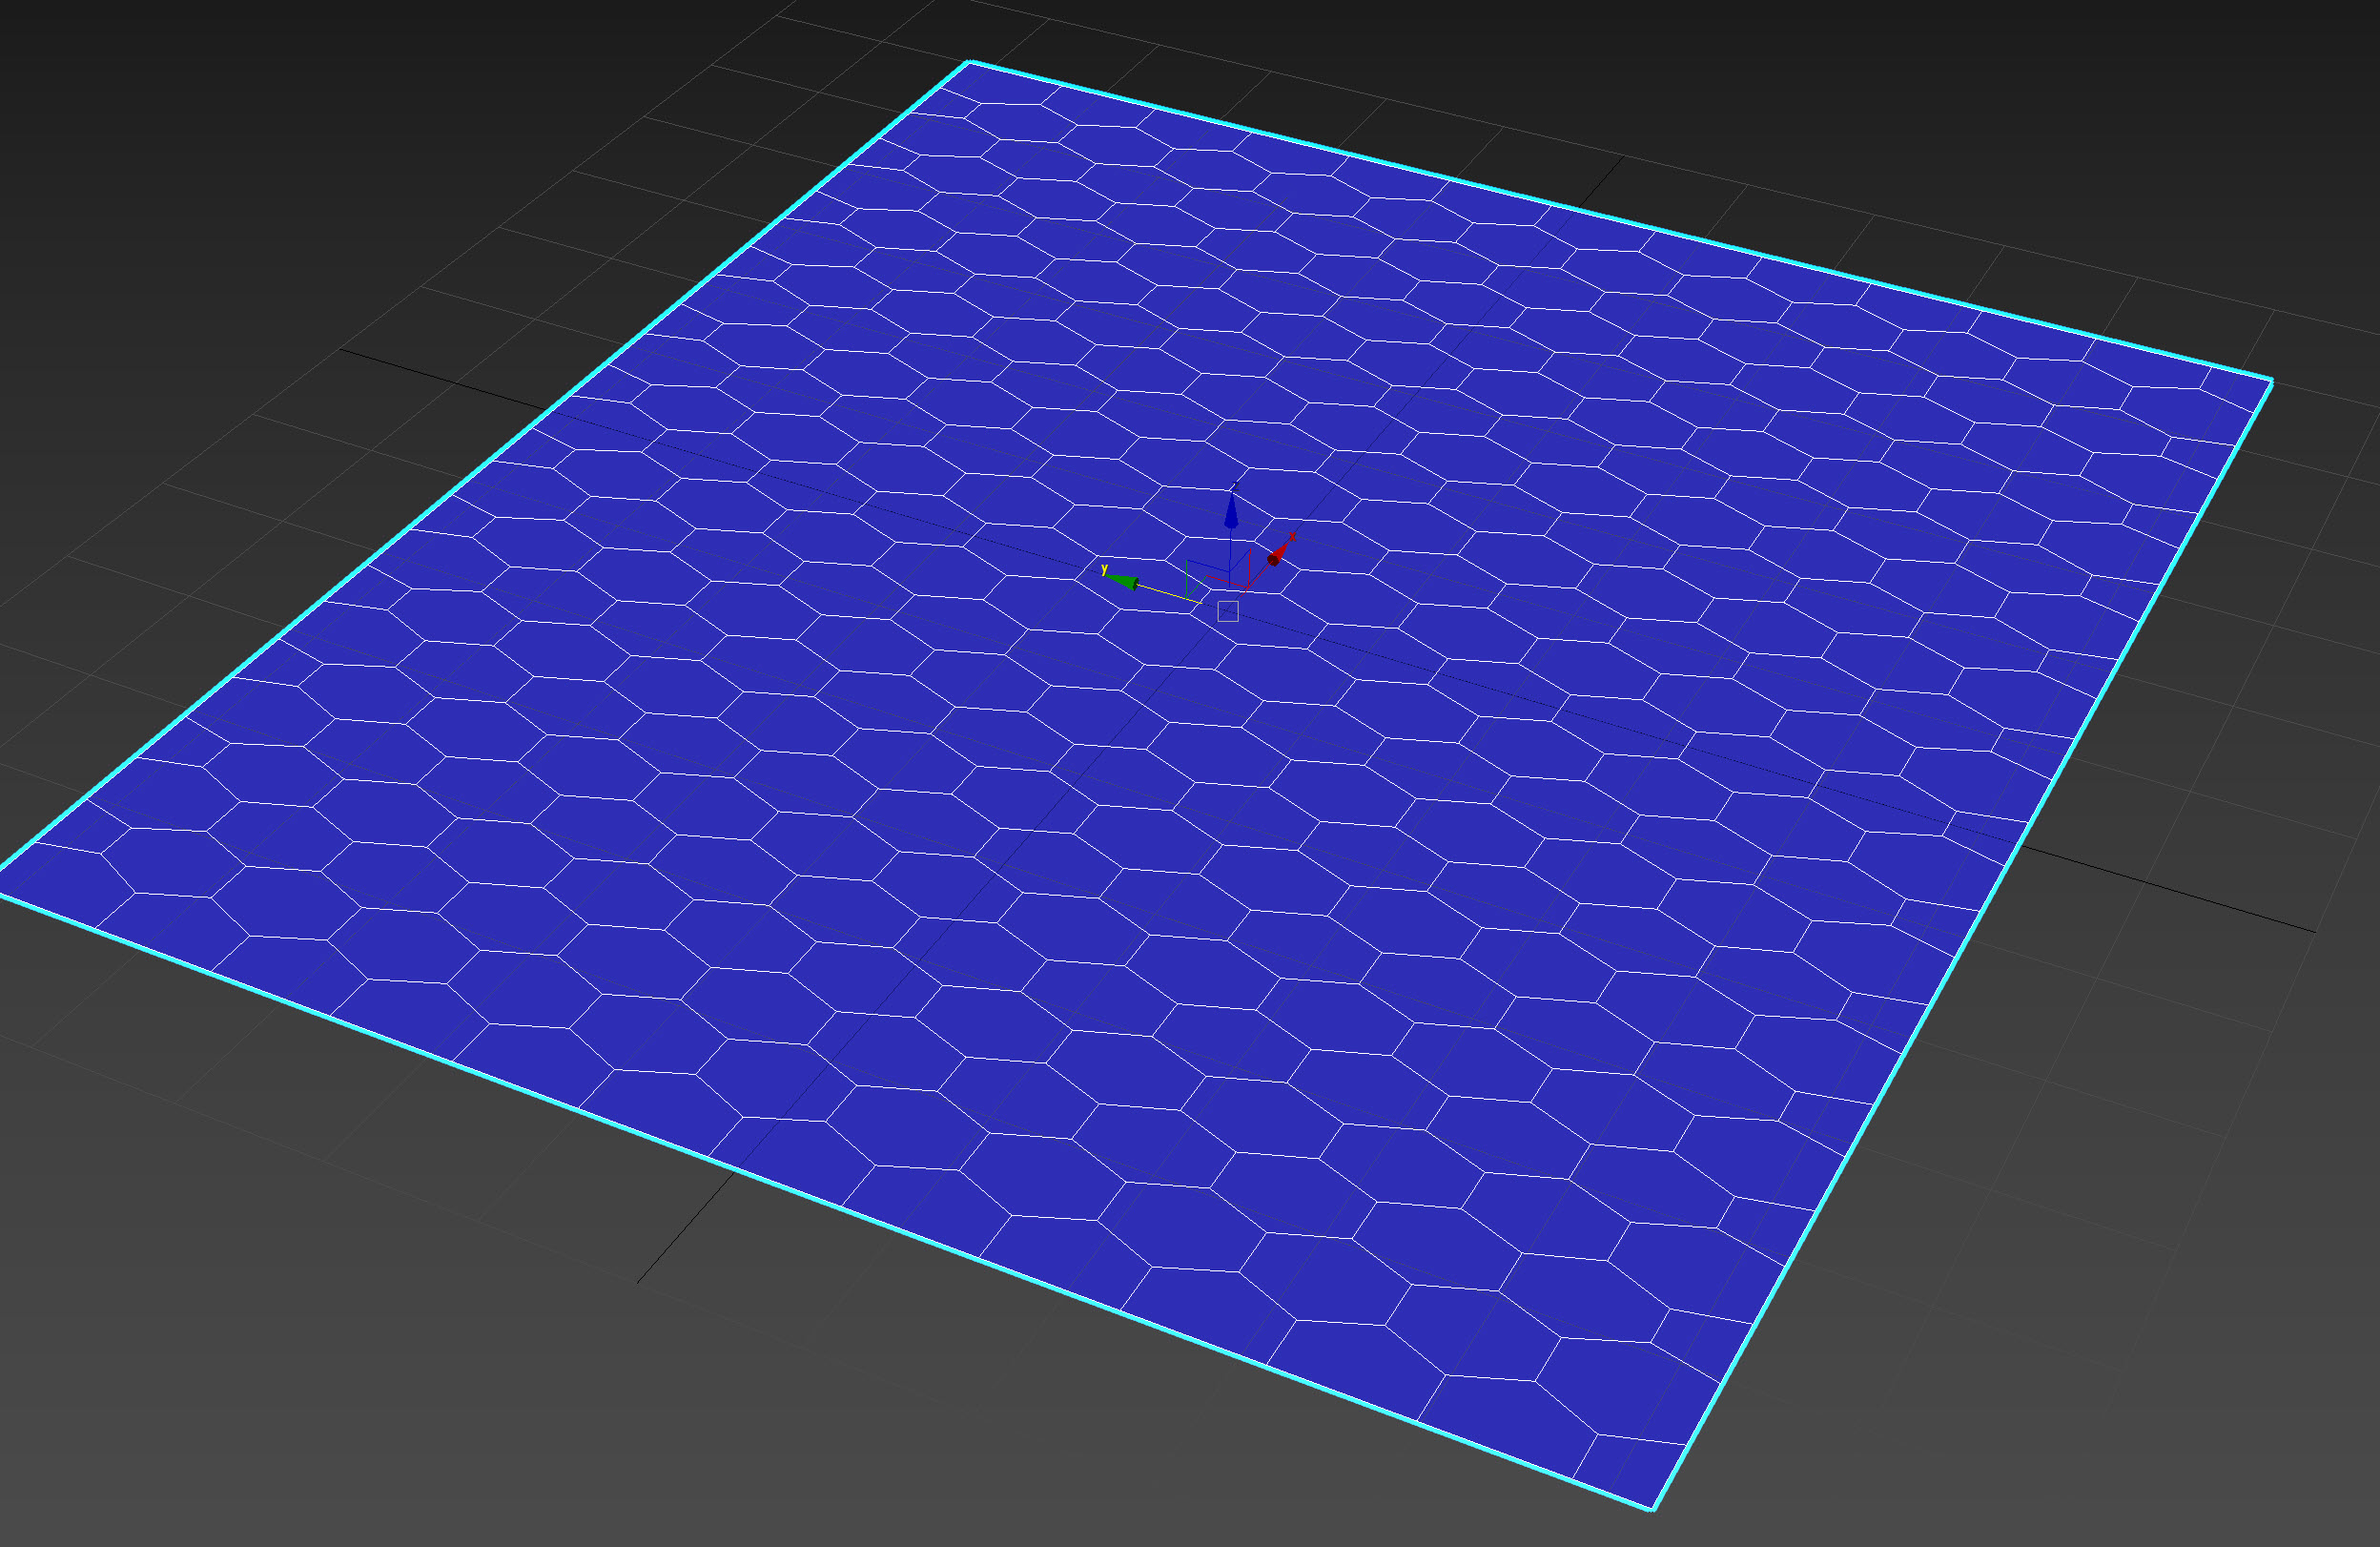The image size is (2380, 1547).
Task: Click the farthest top corner of the plane
Action: tap(968, 62)
